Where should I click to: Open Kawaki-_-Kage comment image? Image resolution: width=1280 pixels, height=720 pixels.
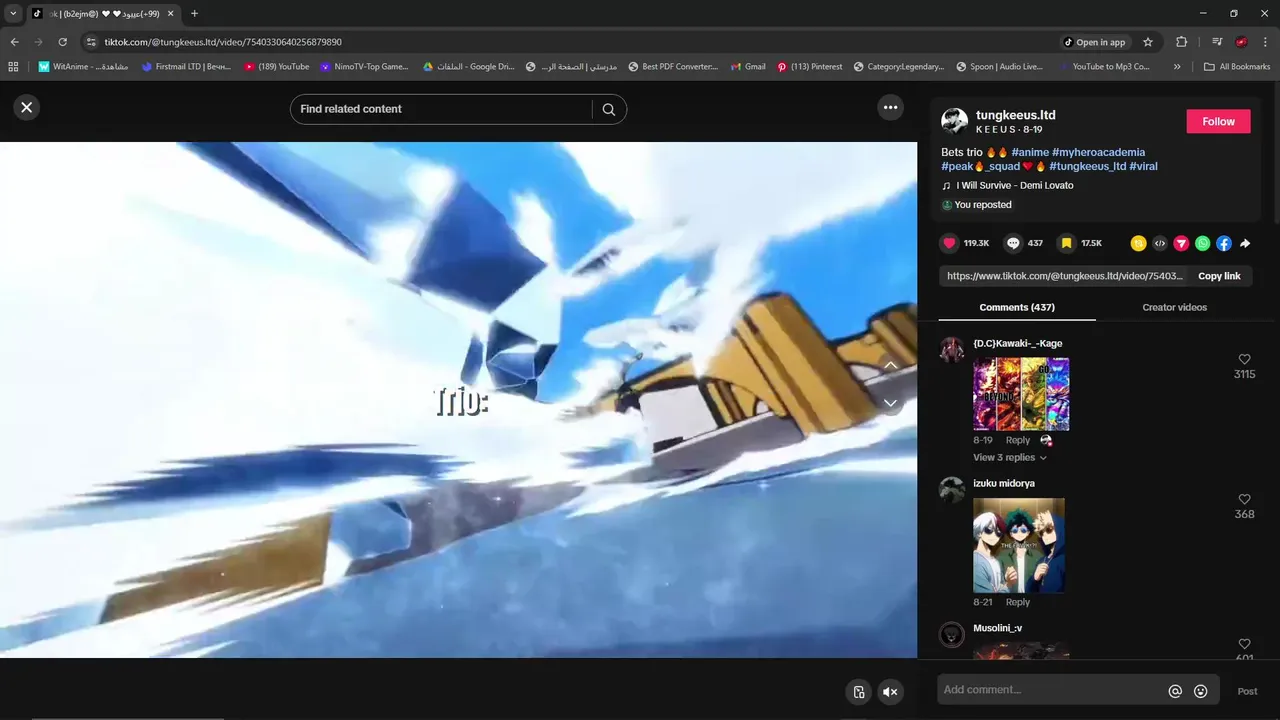pos(1021,394)
